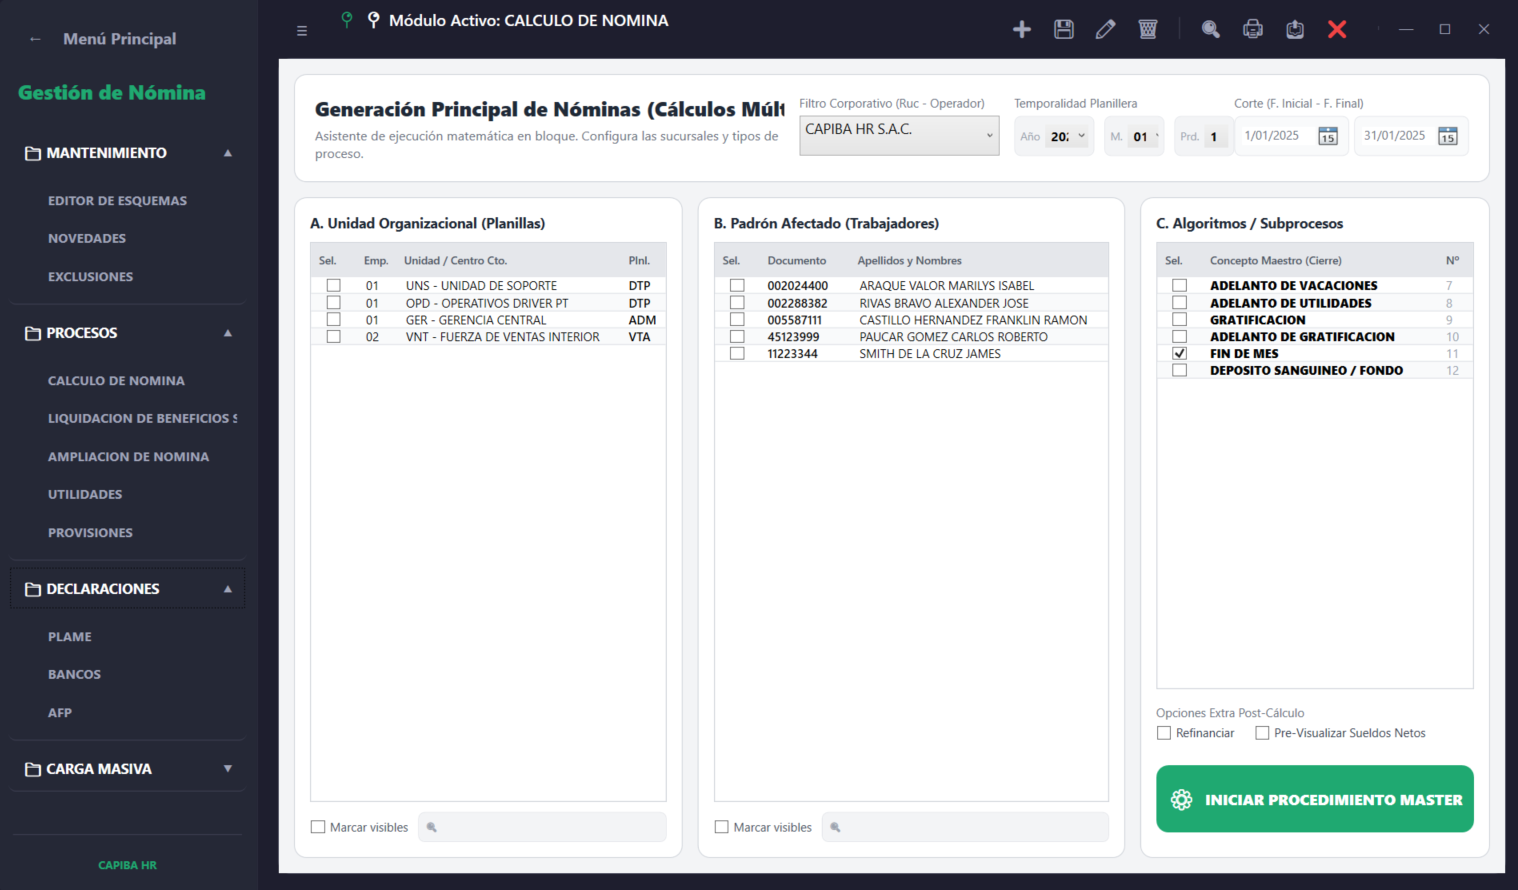The height and width of the screenshot is (890, 1518).
Task: Click the Prd. period number field
Action: [x=1214, y=137]
